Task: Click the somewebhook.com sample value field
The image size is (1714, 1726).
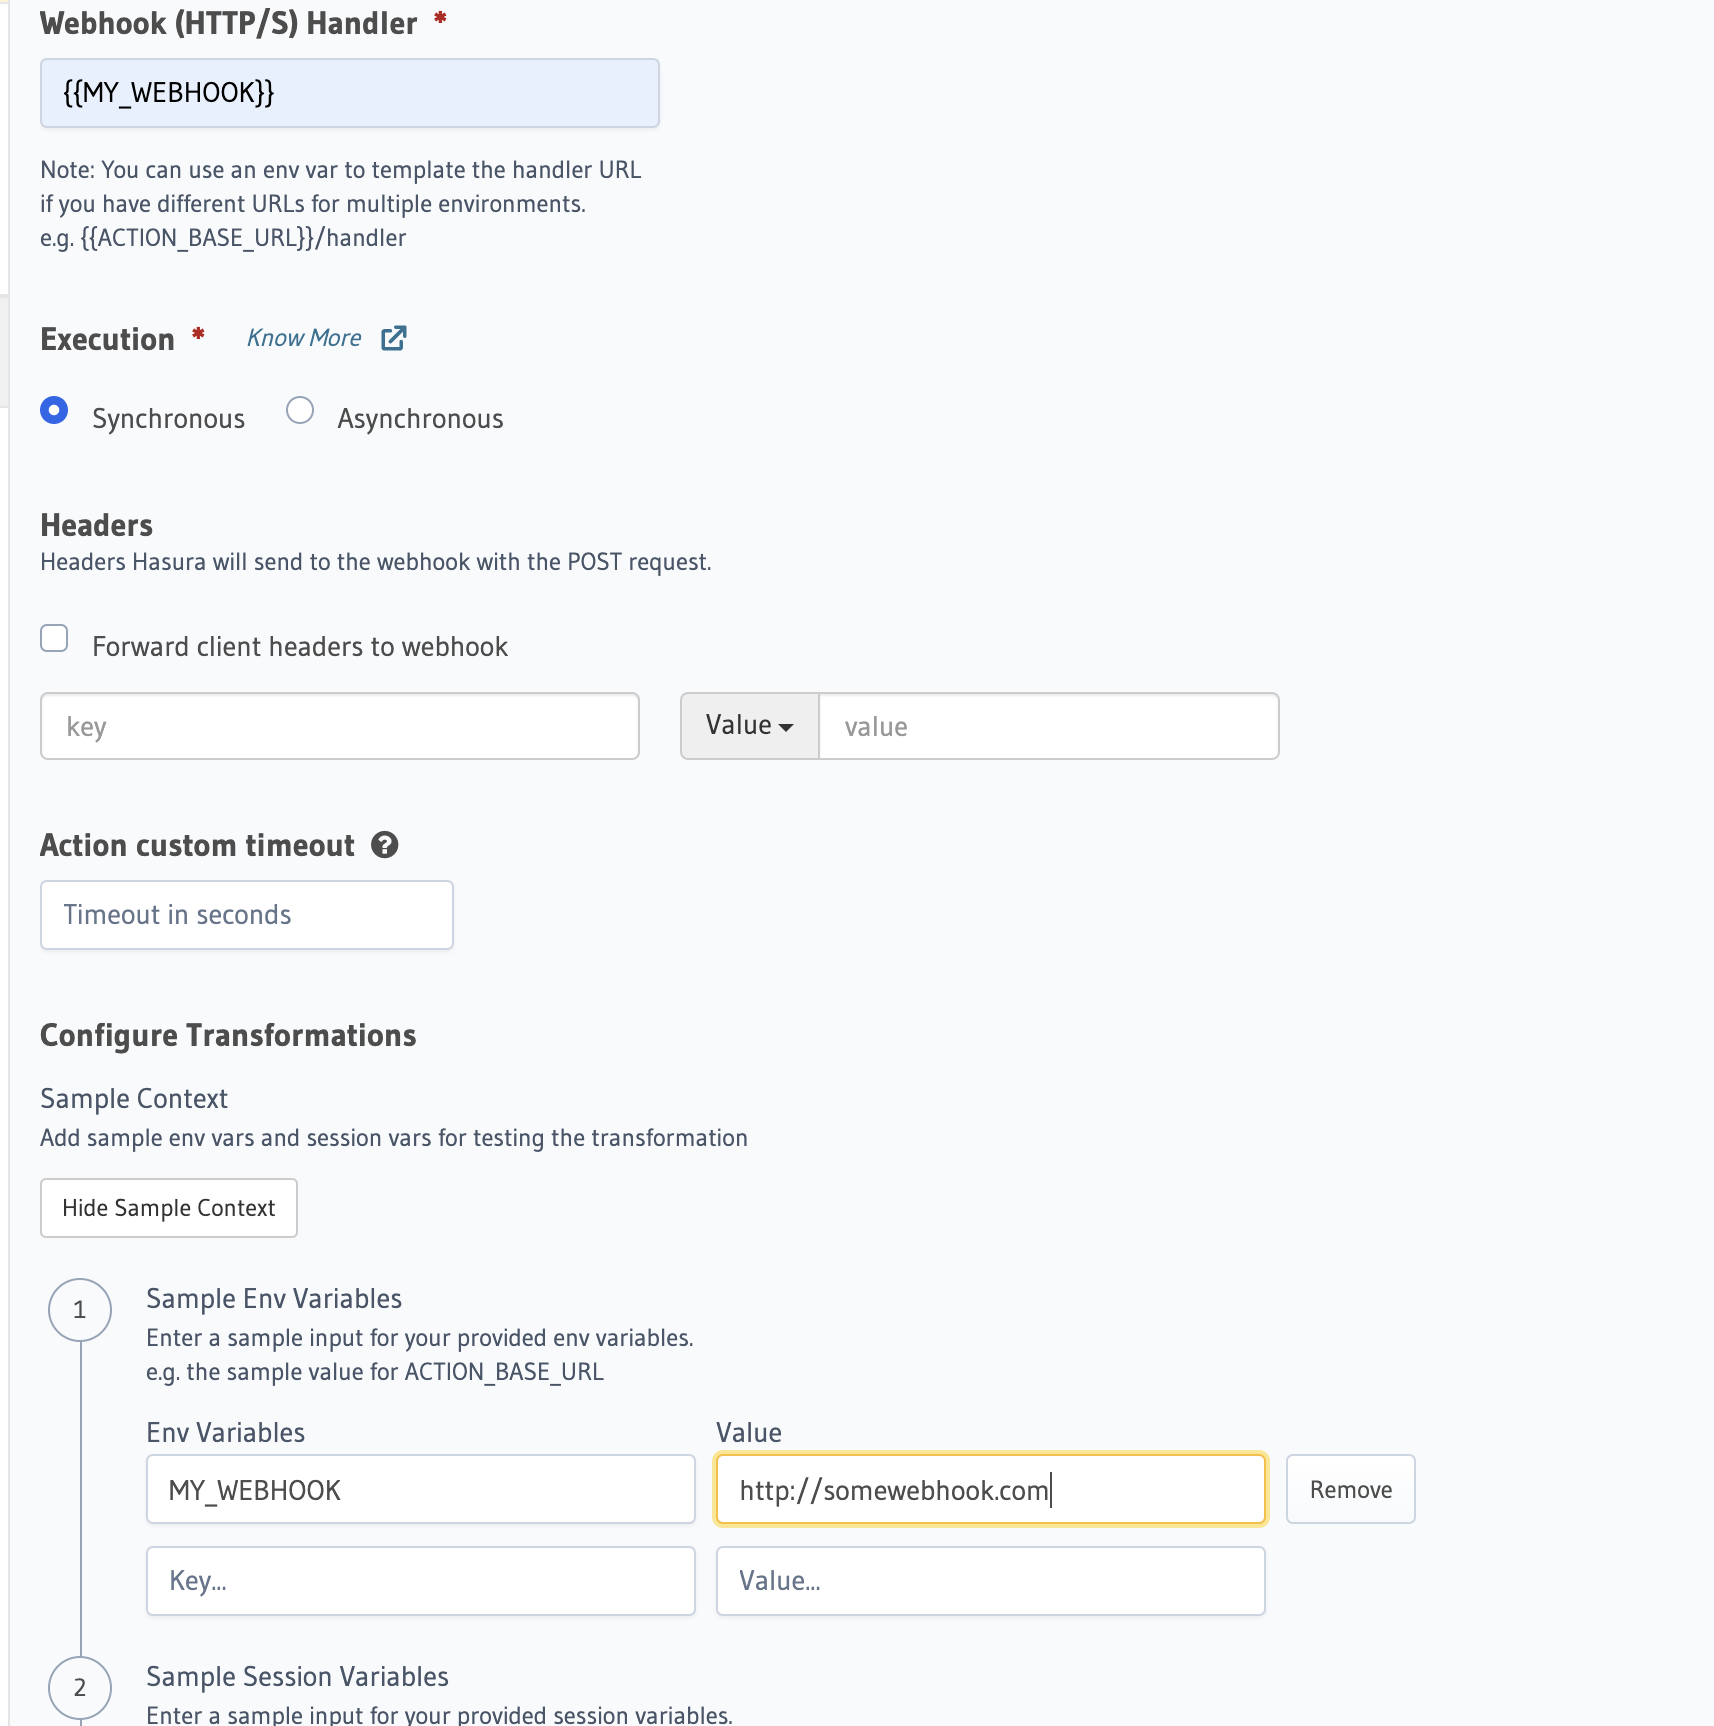Action: tap(990, 1489)
